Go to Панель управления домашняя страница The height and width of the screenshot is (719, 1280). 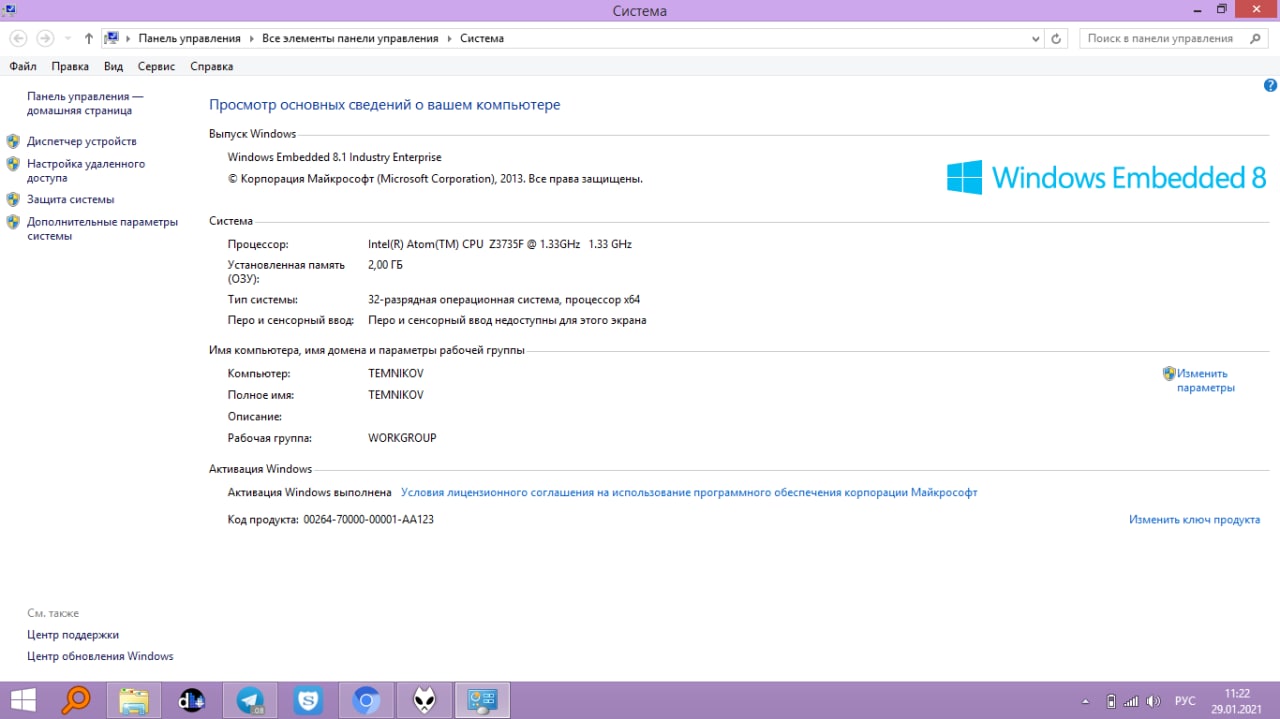(x=85, y=103)
